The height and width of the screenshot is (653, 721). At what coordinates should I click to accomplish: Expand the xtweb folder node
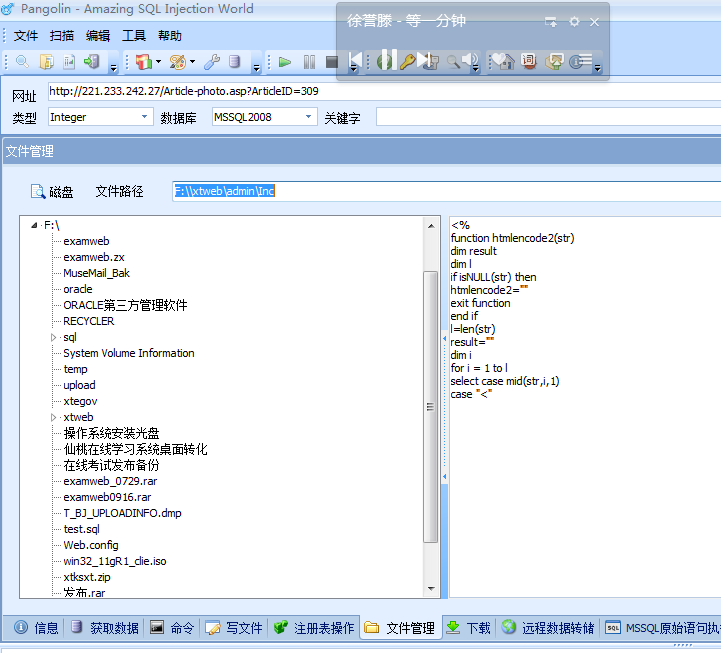53,418
